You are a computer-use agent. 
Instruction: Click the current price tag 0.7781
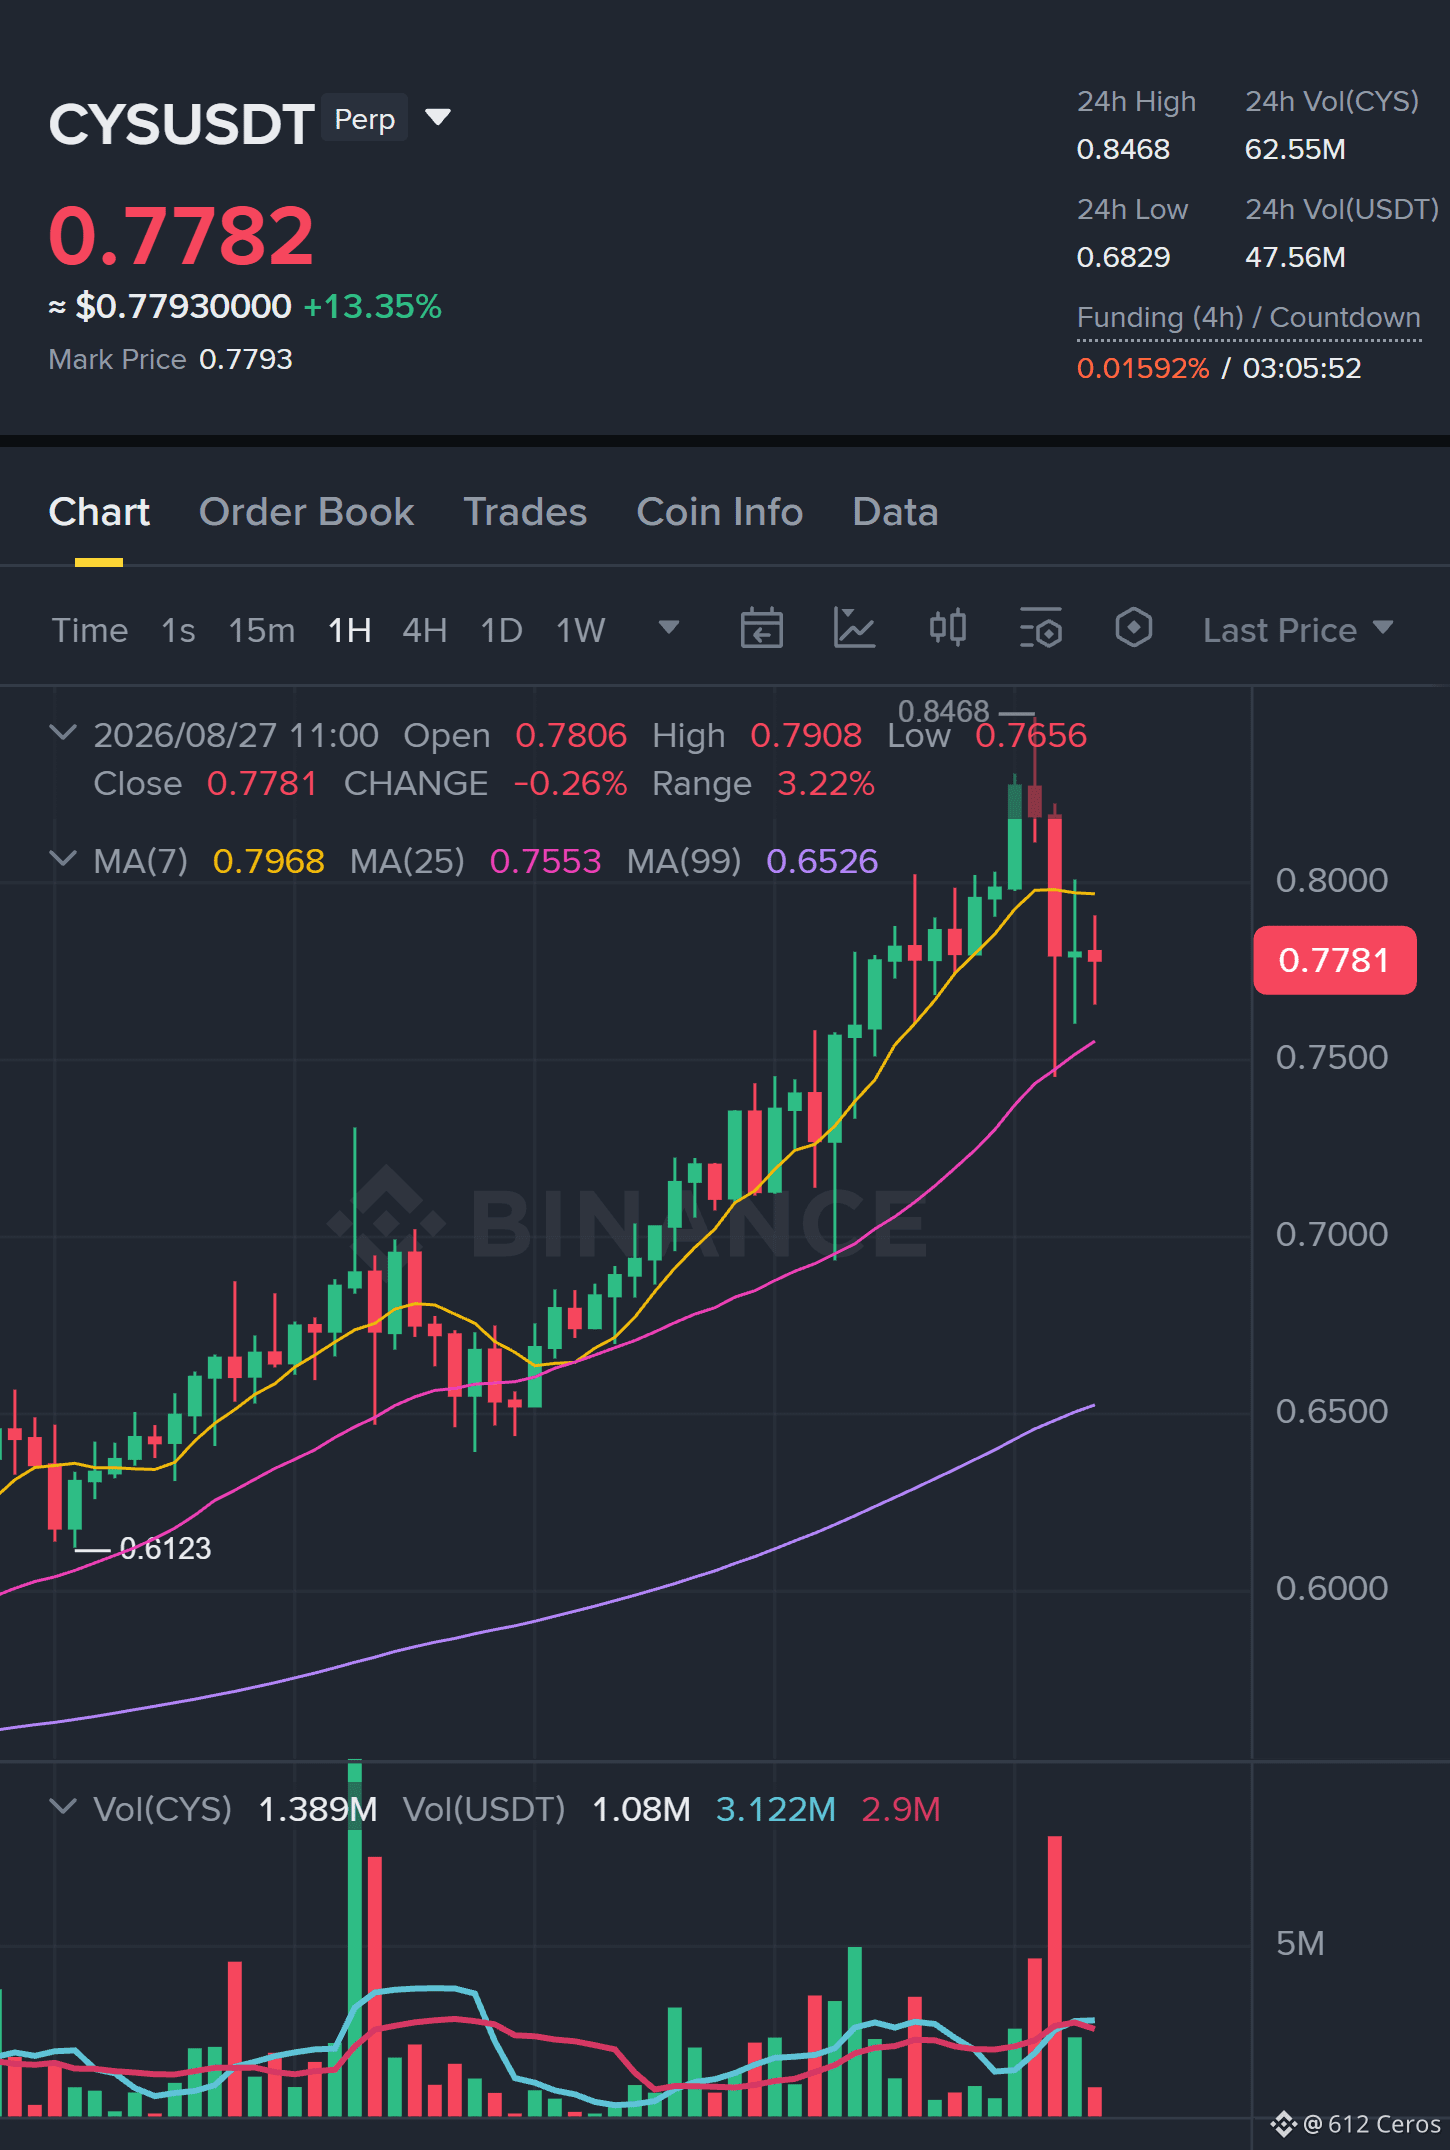tap(1335, 960)
